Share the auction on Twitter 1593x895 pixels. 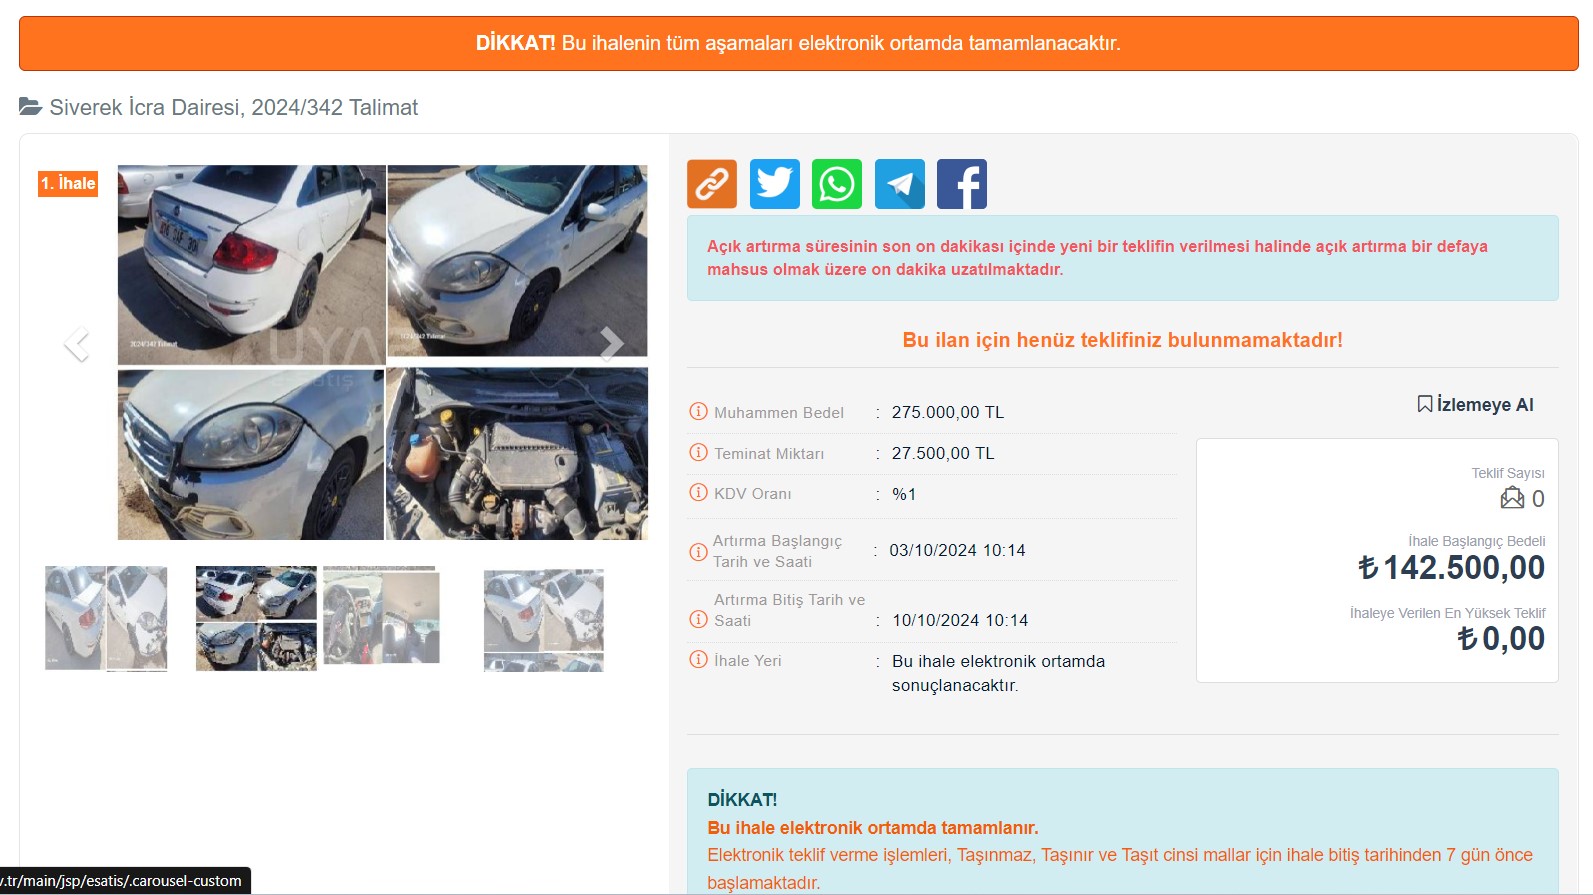tap(774, 184)
